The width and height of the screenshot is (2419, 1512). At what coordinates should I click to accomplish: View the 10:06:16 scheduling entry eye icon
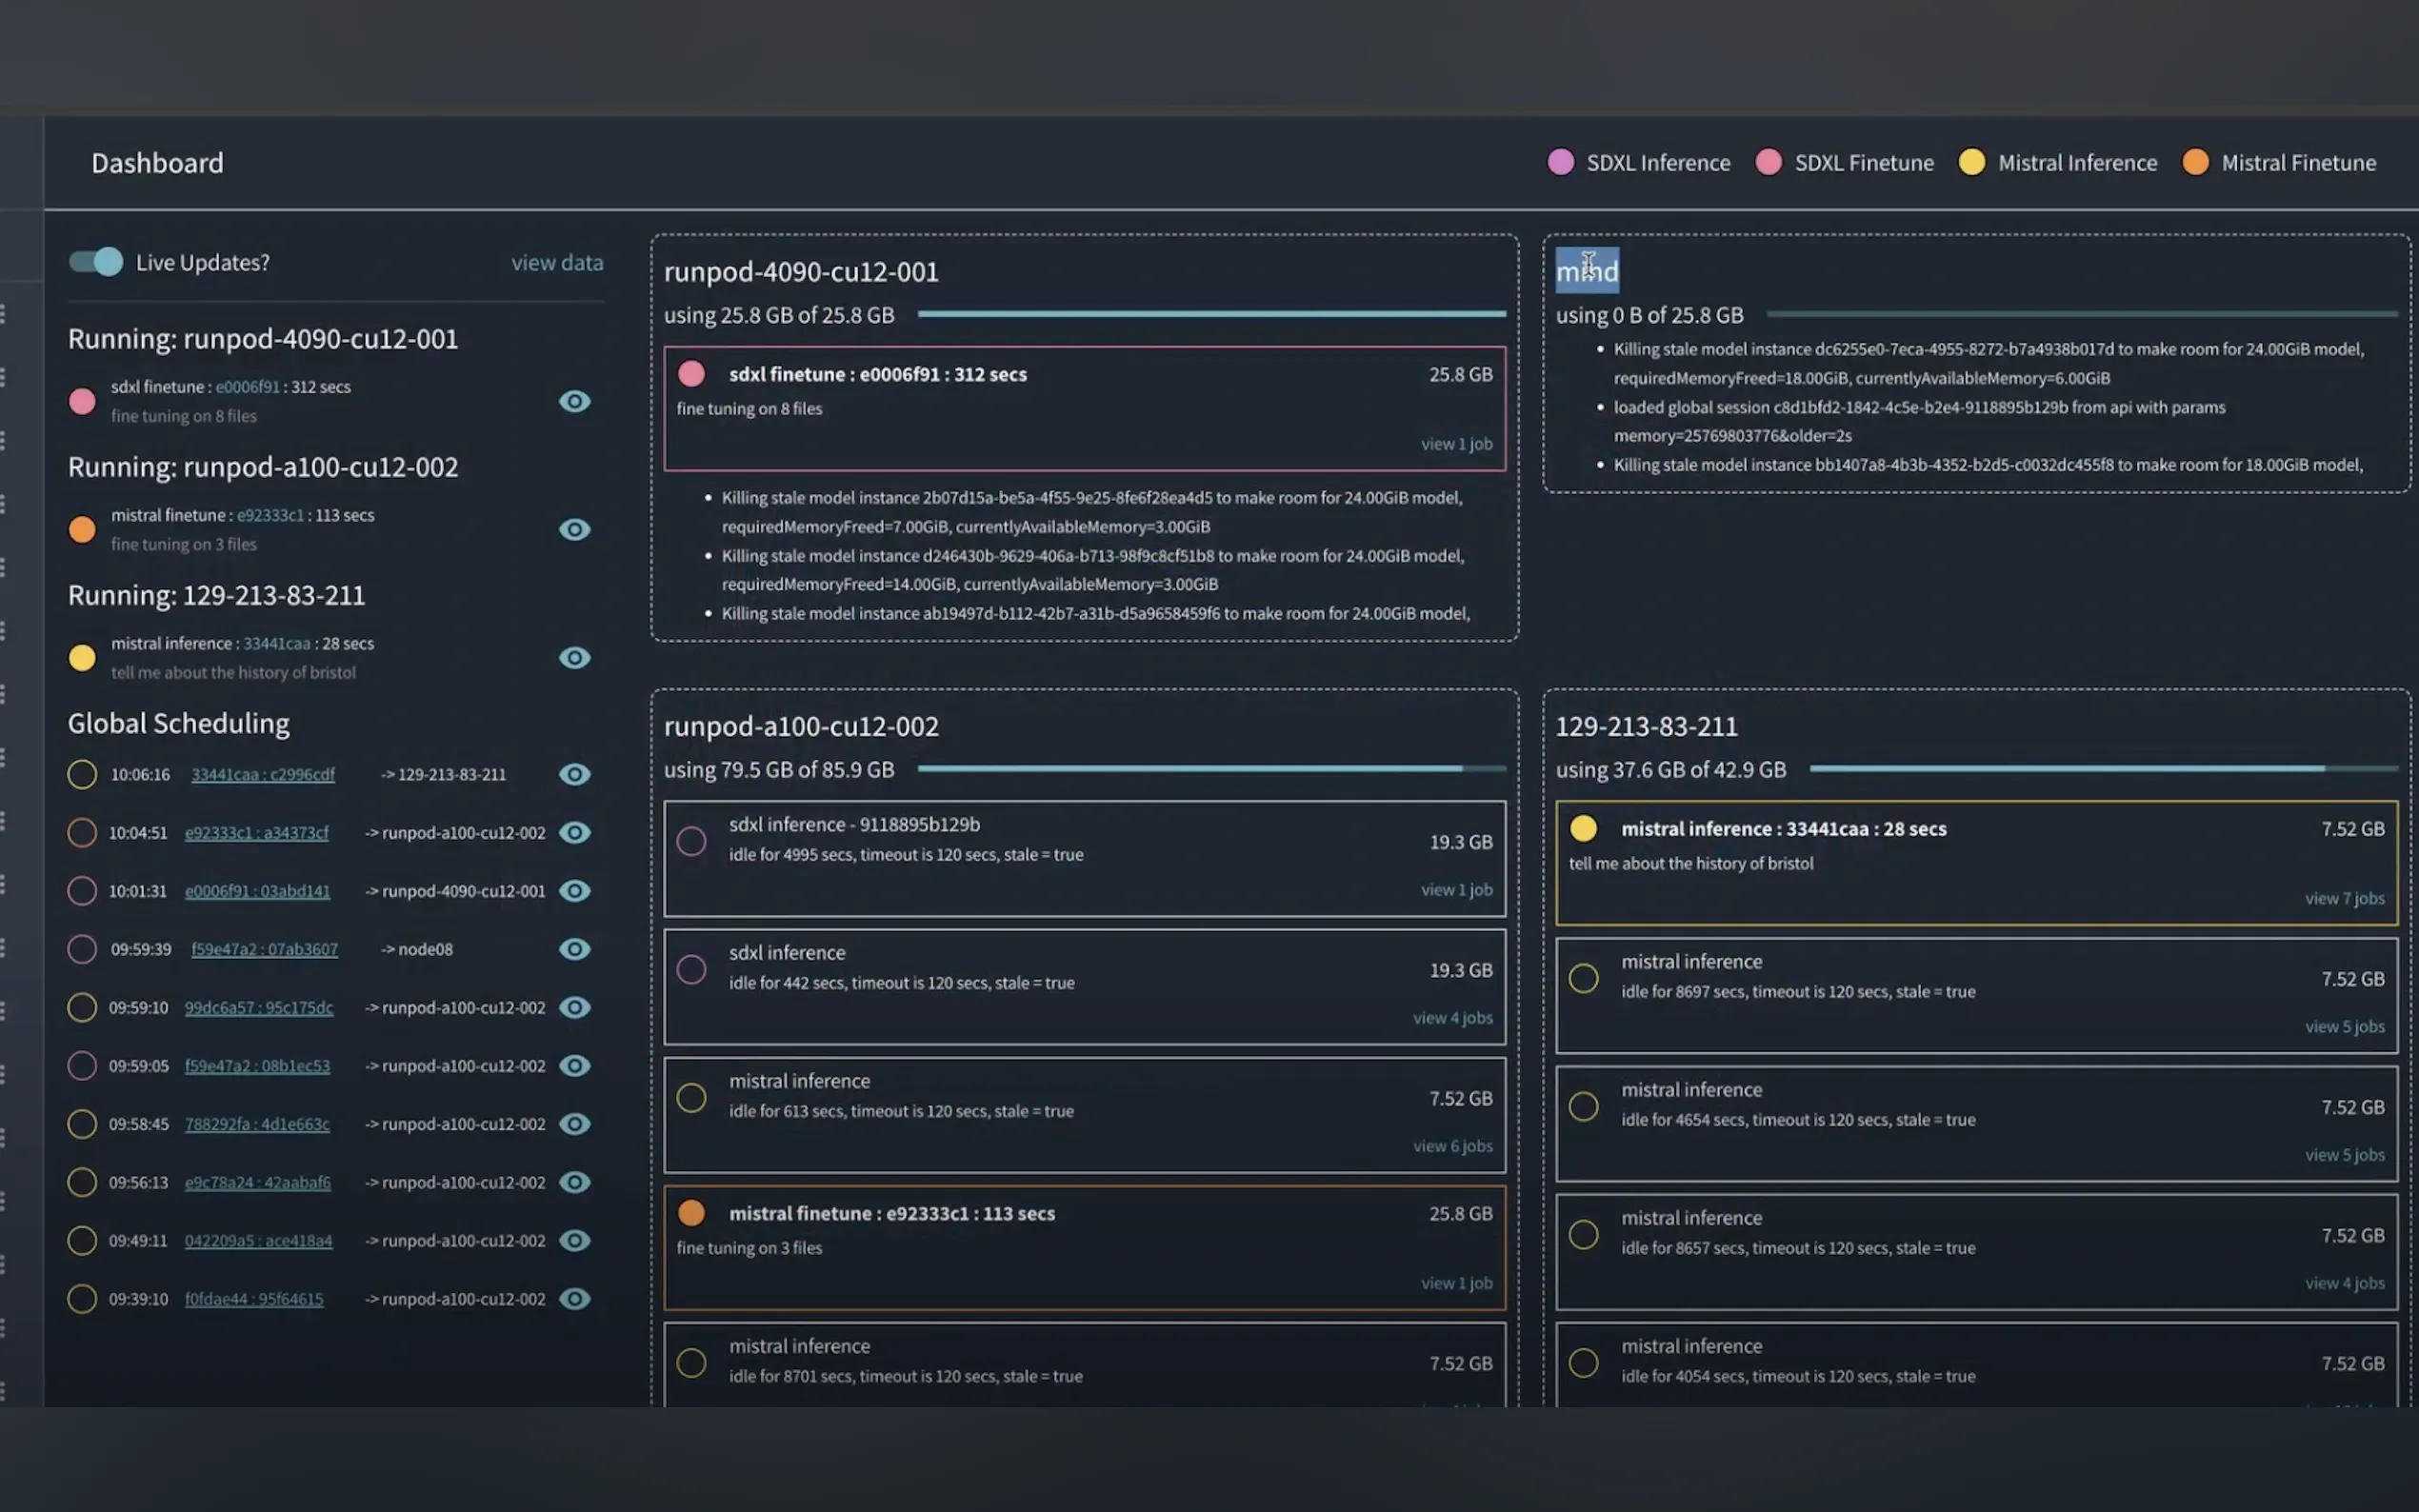pyautogui.click(x=574, y=774)
